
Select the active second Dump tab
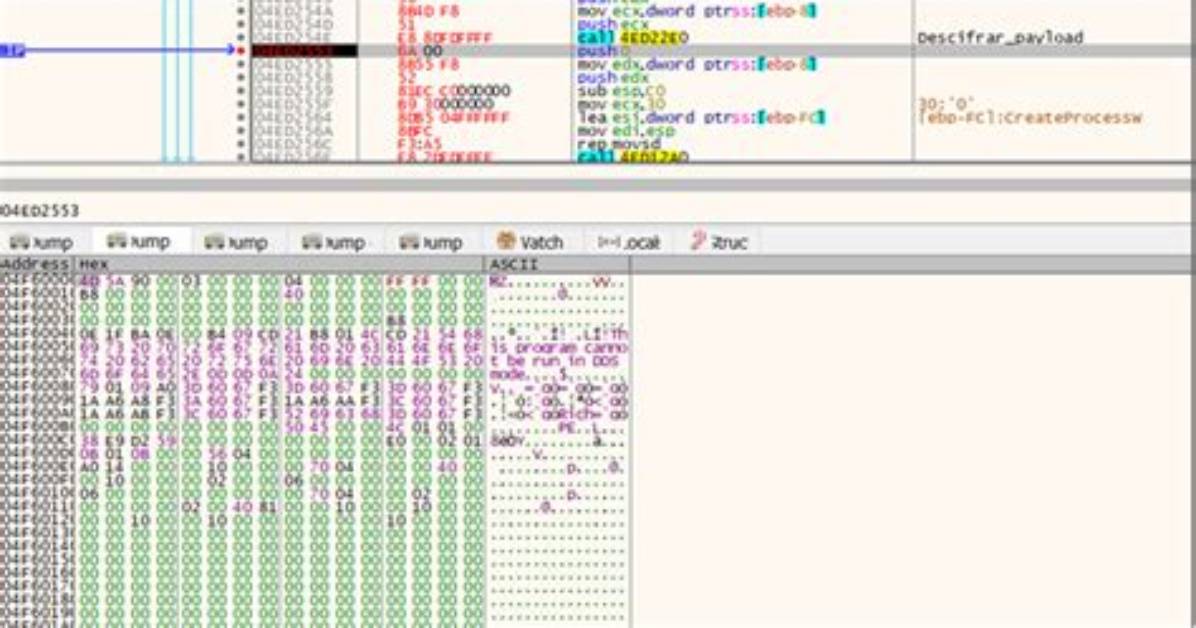click(x=139, y=242)
